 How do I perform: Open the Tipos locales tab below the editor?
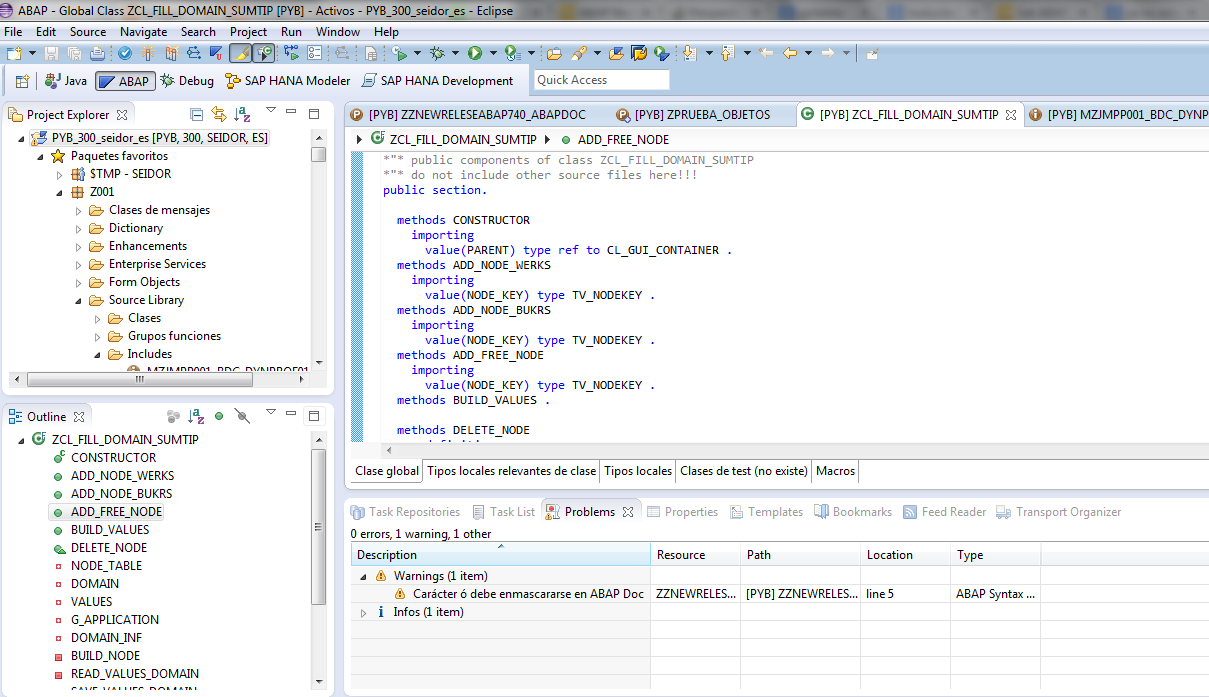[637, 470]
